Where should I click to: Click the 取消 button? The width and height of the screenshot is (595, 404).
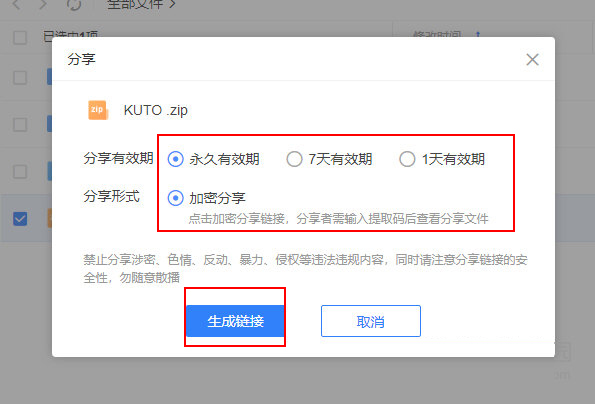(x=371, y=321)
